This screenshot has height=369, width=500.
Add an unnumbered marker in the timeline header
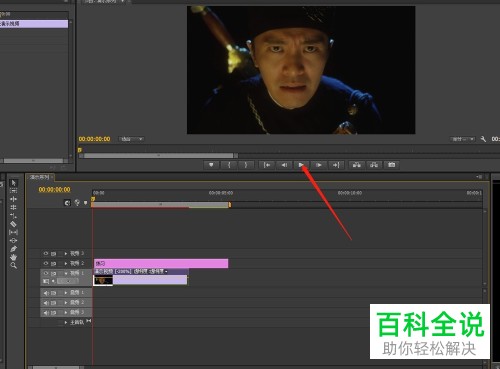point(86,203)
